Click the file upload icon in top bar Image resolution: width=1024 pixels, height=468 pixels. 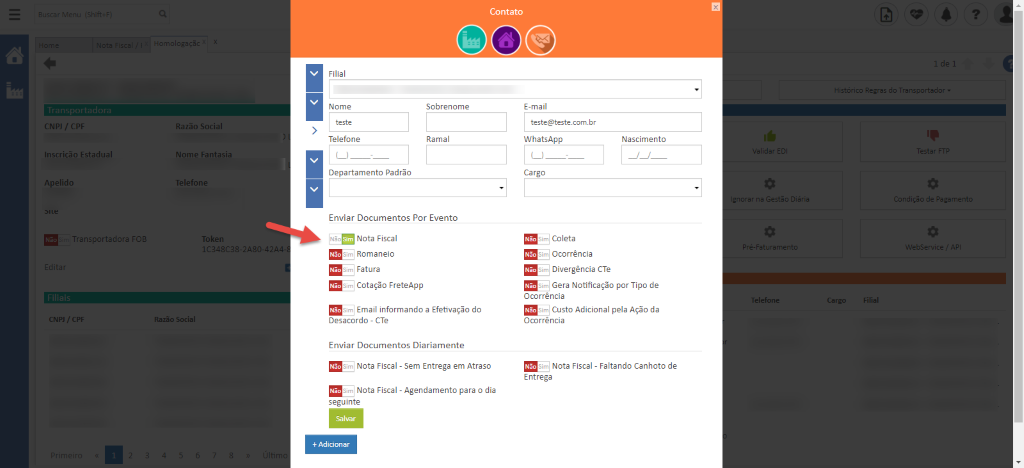[x=886, y=15]
